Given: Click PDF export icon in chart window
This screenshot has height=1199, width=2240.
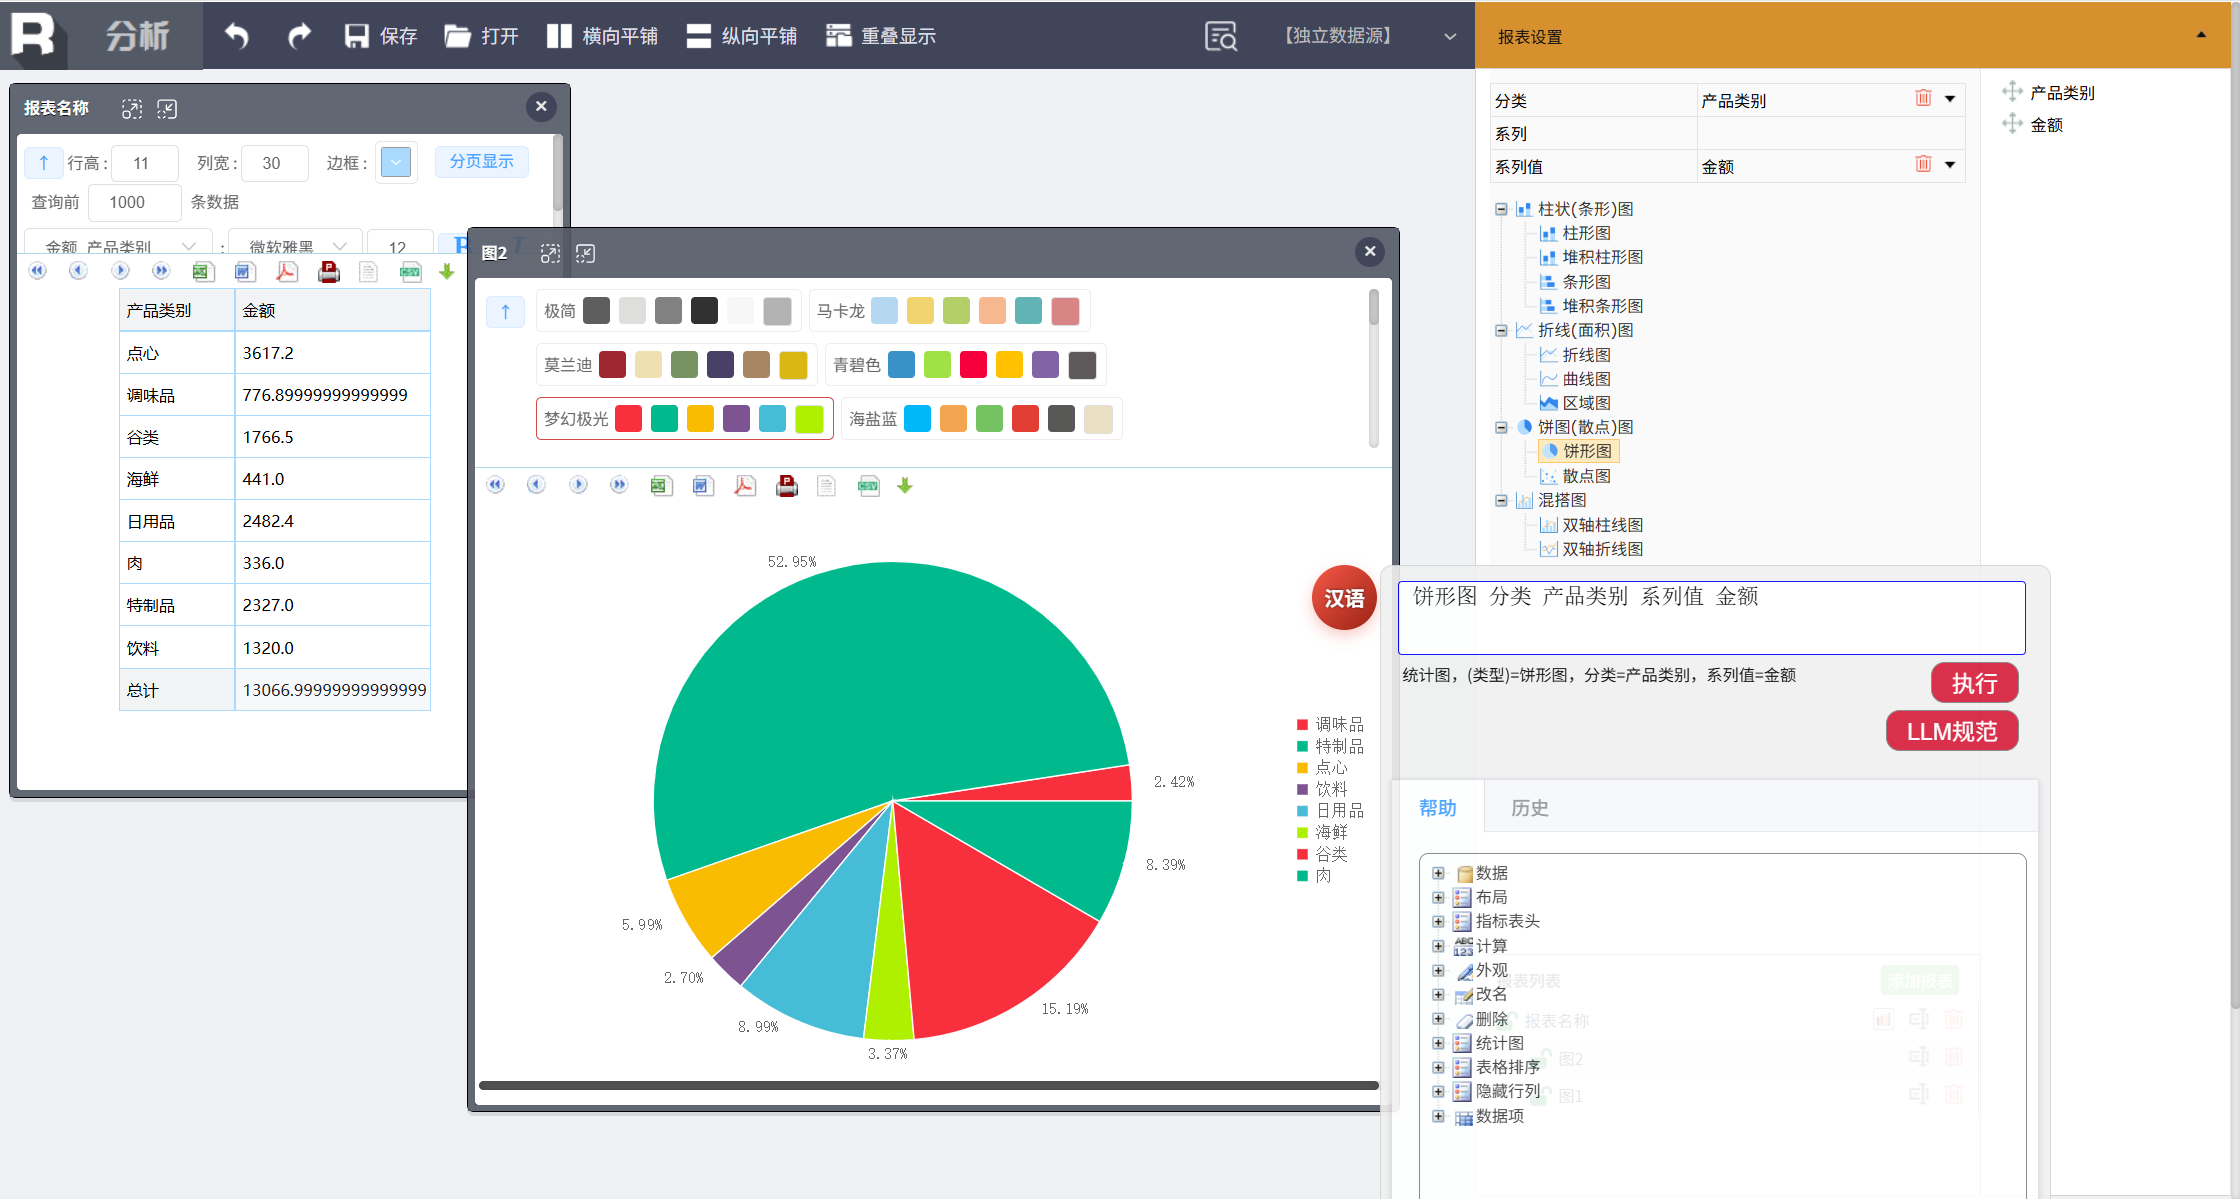Looking at the screenshot, I should click(745, 486).
